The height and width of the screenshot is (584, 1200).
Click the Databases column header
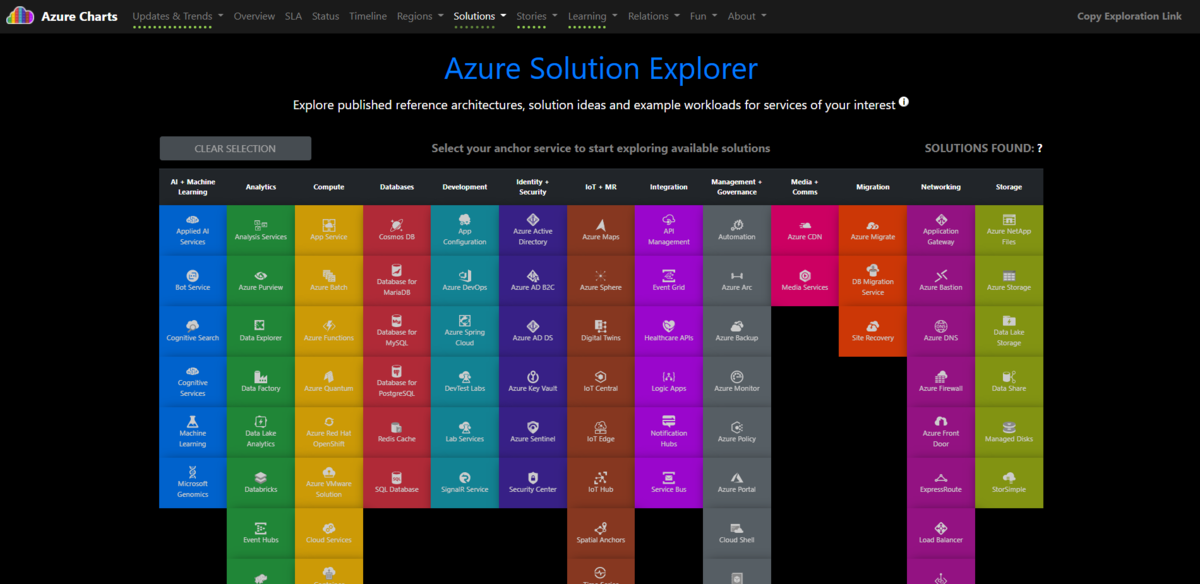tap(397, 187)
